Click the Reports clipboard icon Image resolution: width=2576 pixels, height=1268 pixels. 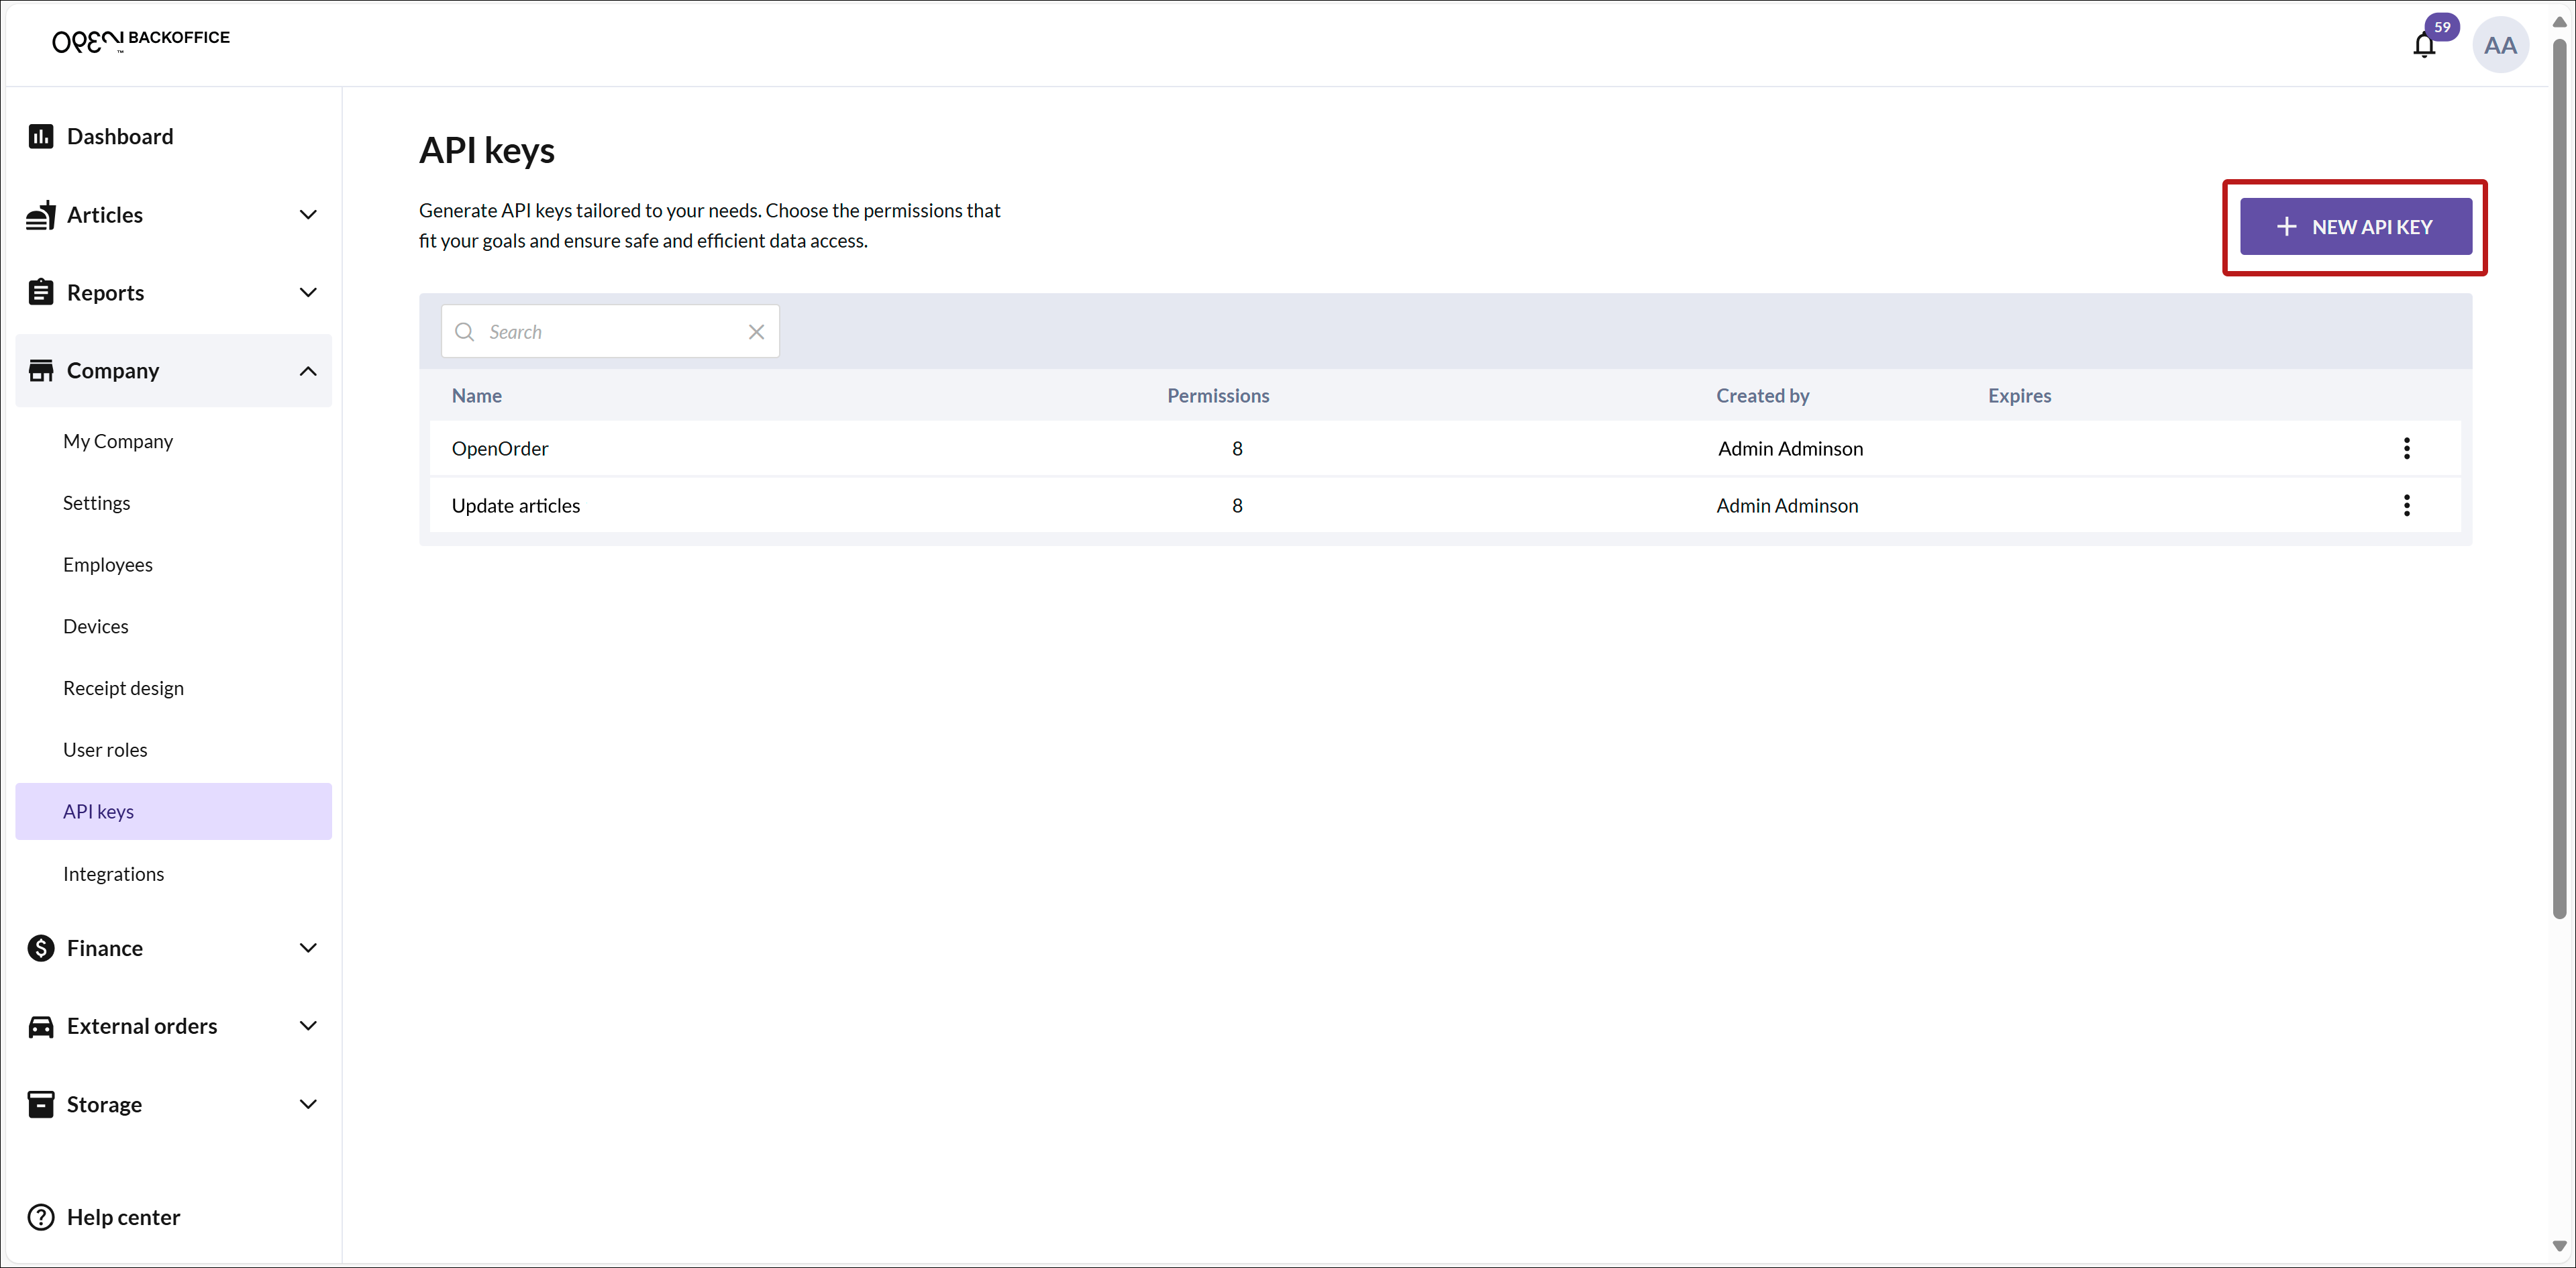point(41,292)
